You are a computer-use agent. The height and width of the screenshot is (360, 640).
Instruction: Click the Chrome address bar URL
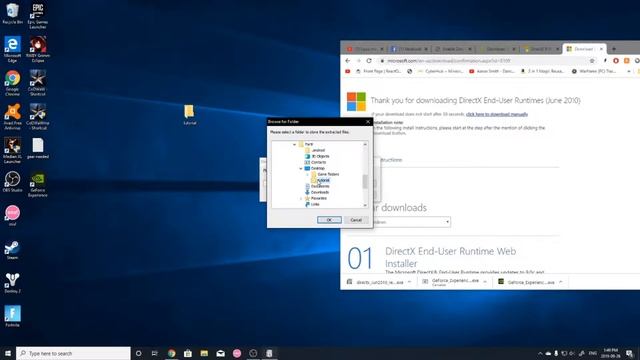tap(449, 60)
